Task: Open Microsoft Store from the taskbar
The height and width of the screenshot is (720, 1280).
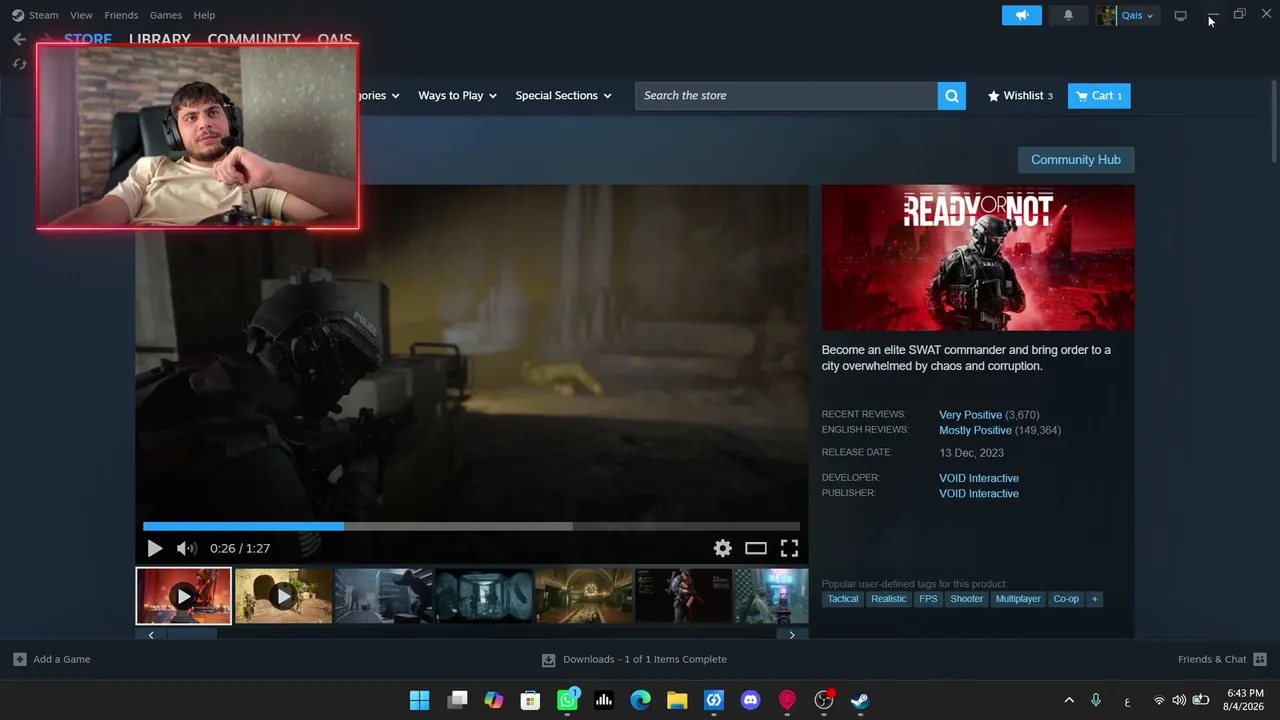Action: [x=530, y=700]
